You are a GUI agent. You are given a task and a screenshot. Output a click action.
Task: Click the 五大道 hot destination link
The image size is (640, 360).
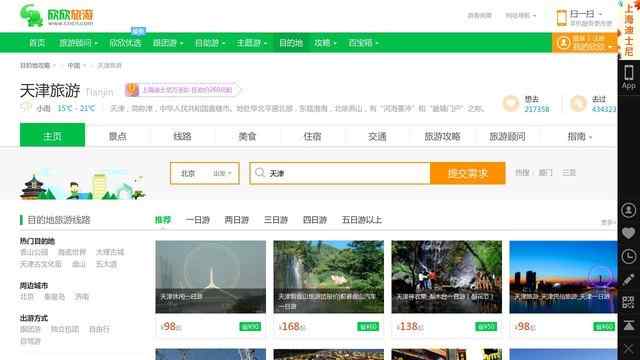click(107, 264)
